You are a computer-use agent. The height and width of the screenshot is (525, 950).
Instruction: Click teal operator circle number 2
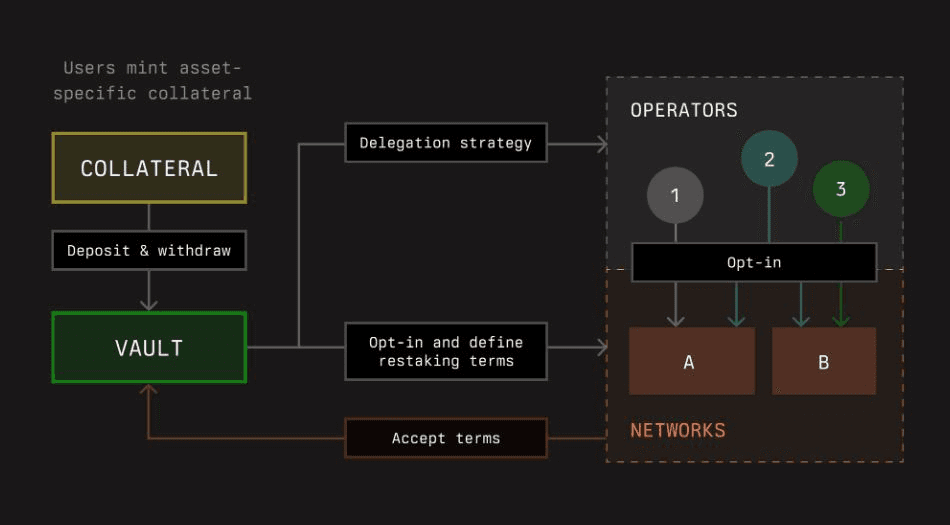(769, 159)
